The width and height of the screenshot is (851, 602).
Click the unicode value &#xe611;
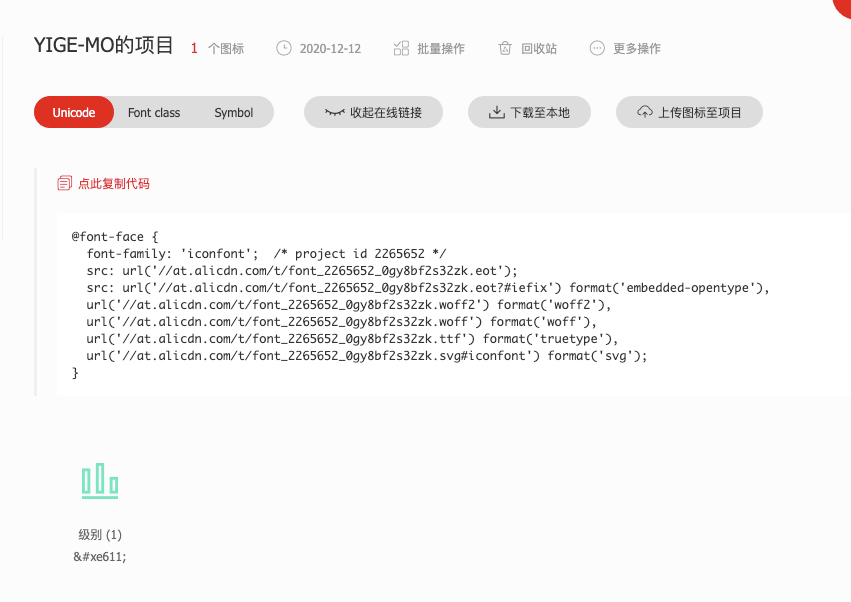coord(100,556)
